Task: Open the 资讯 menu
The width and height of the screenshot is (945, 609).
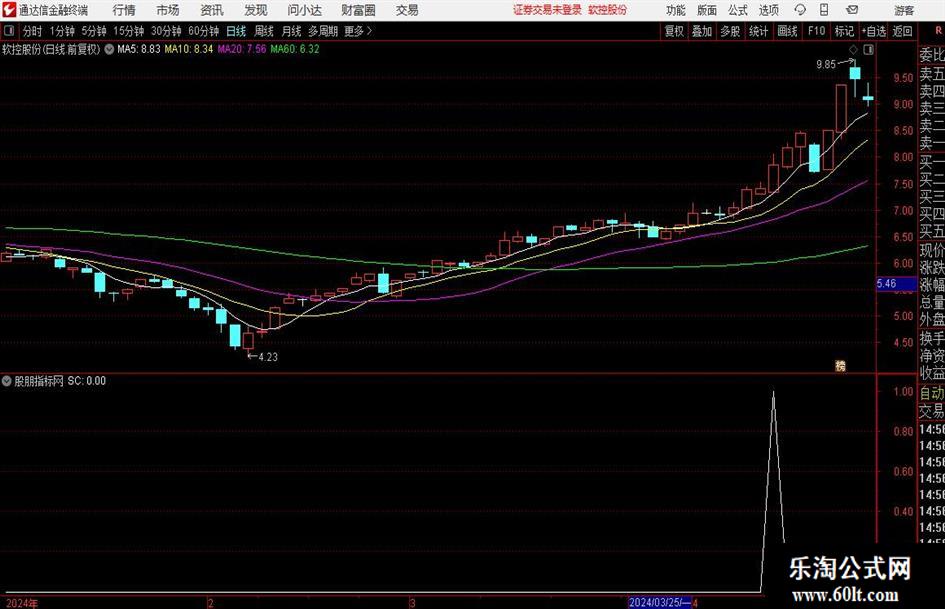Action: pyautogui.click(x=212, y=10)
